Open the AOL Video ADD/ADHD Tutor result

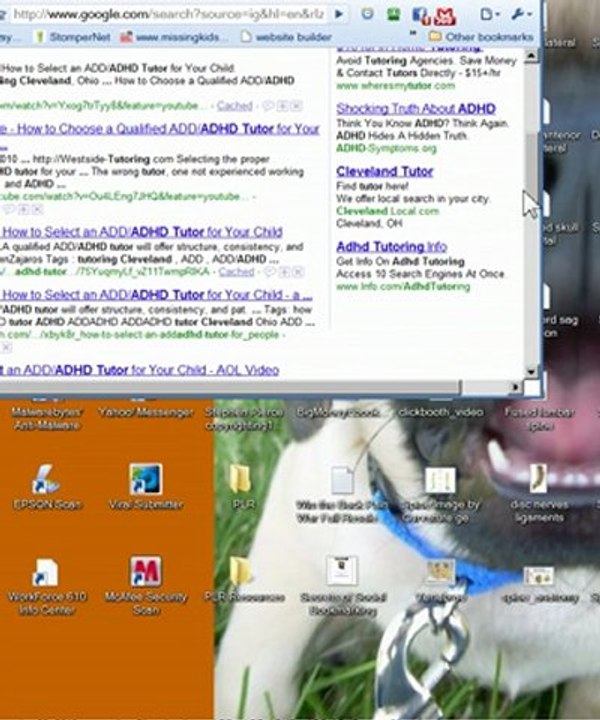(140, 370)
